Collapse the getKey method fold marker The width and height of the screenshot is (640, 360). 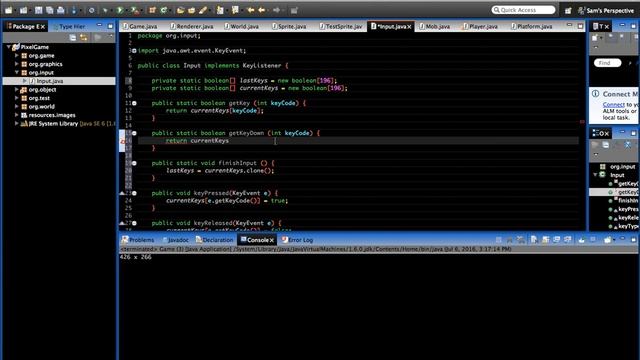[x=134, y=103]
